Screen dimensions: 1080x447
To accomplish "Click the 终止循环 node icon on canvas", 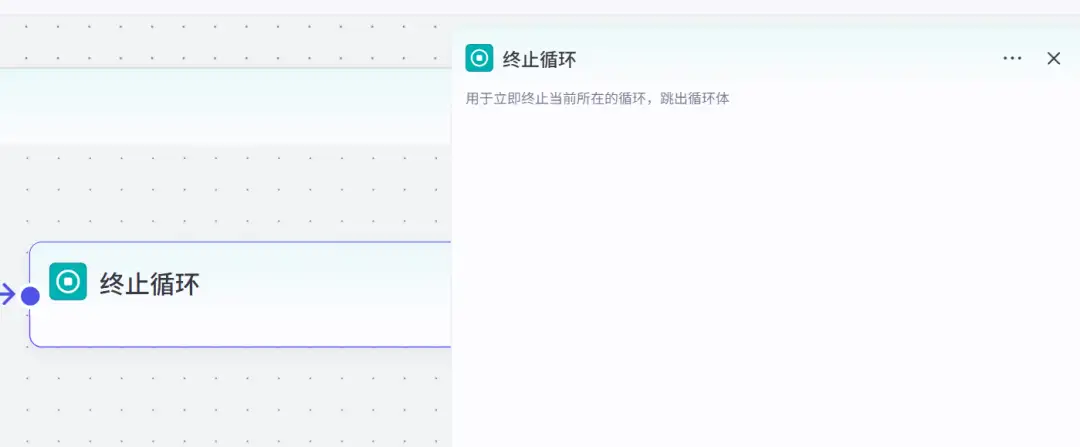I will pos(68,282).
